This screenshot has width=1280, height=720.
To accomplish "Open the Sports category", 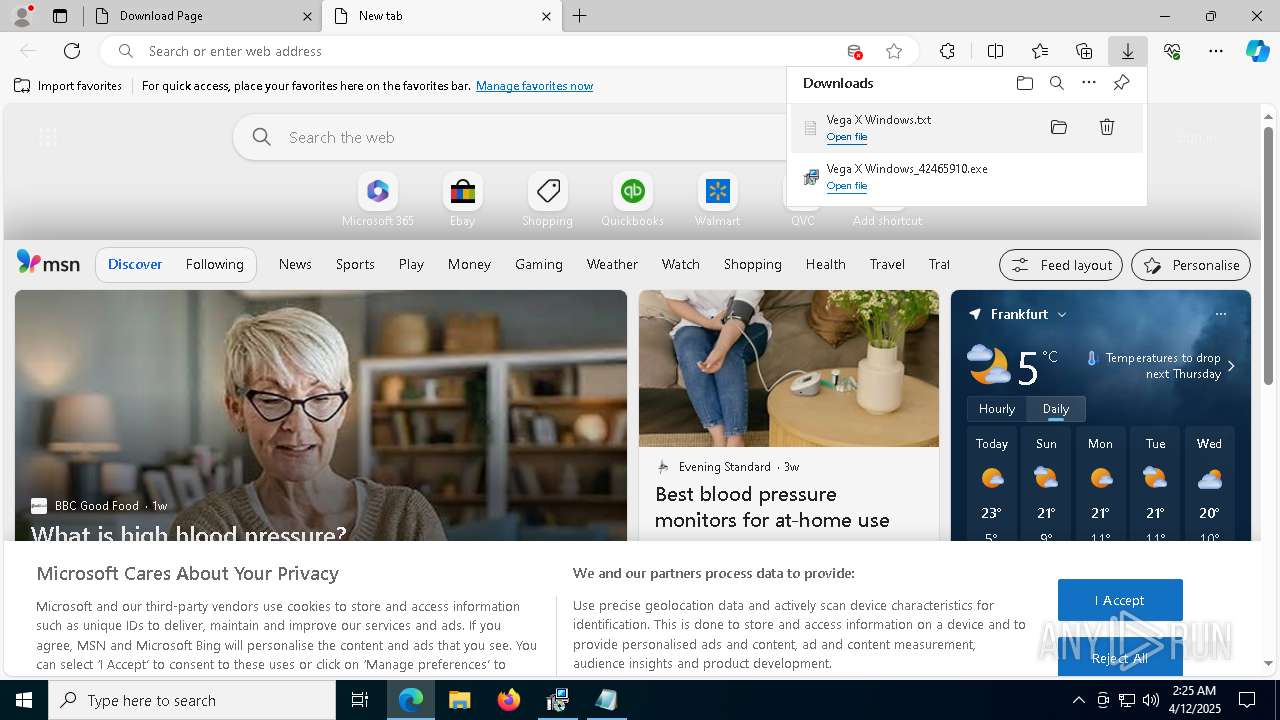I will [x=355, y=264].
